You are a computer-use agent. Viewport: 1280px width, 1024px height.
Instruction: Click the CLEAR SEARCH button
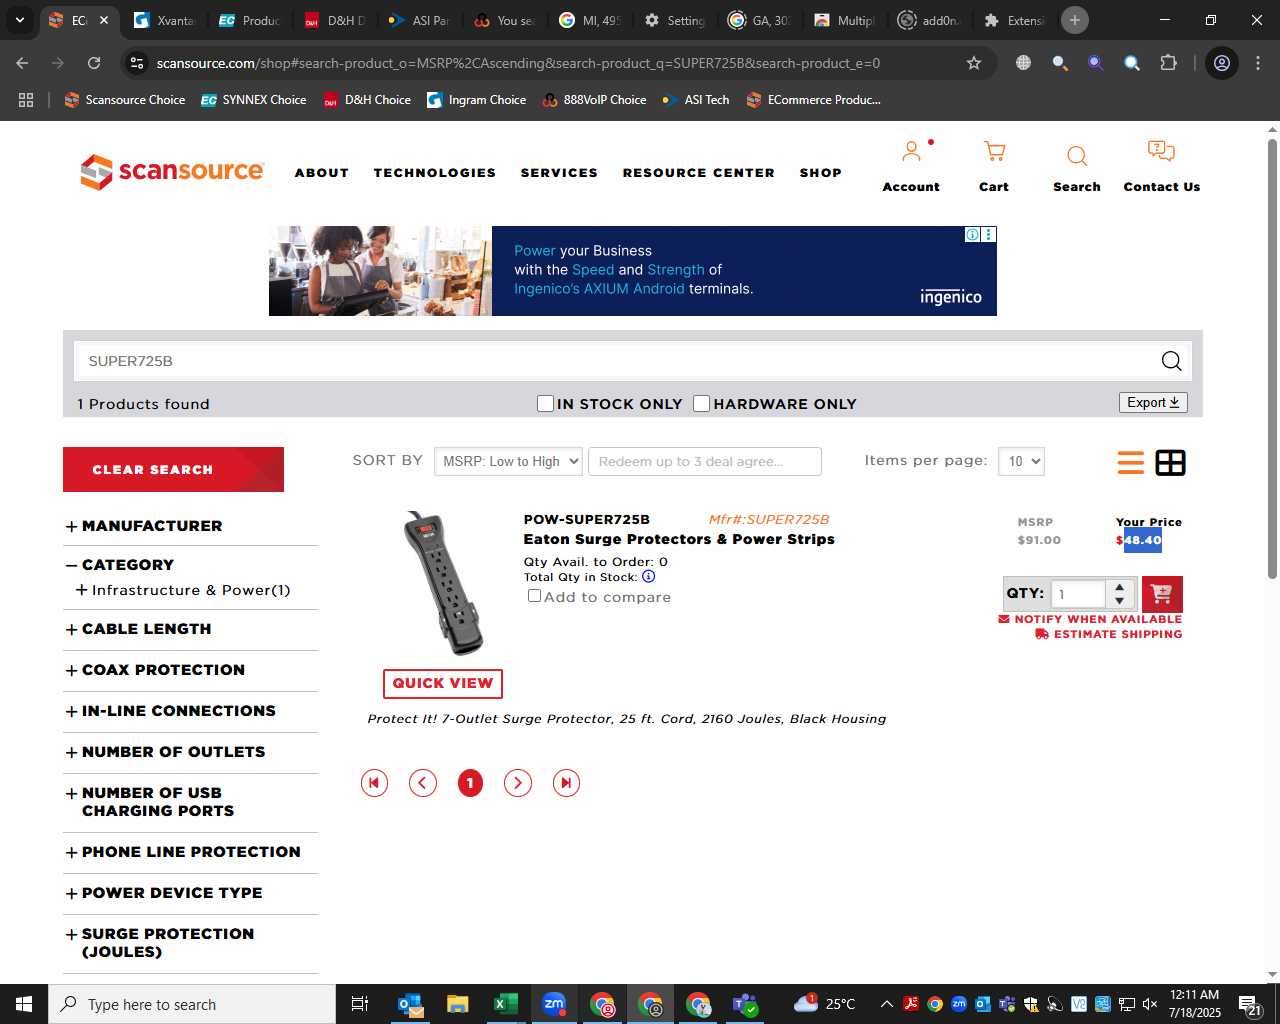[173, 469]
